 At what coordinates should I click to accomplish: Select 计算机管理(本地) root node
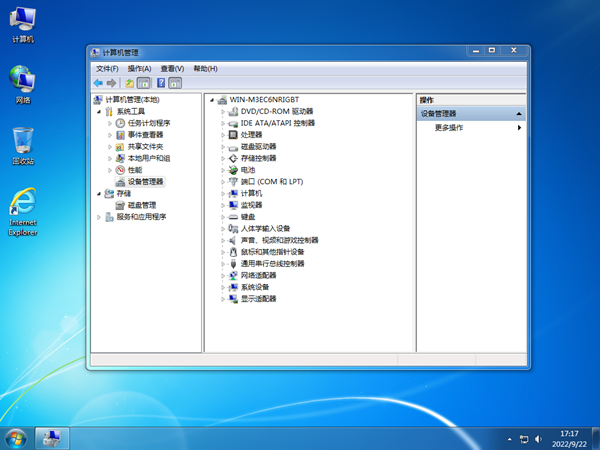[x=132, y=100]
